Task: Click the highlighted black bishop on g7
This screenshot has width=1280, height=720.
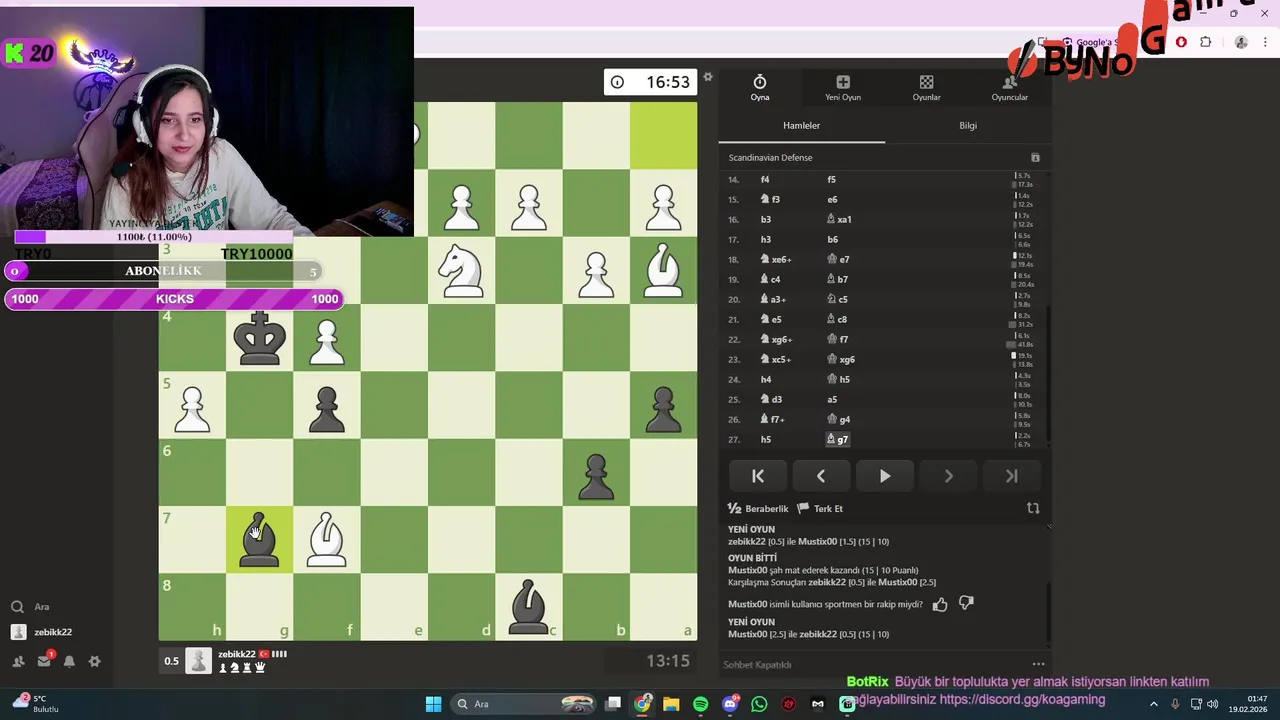Action: [259, 540]
